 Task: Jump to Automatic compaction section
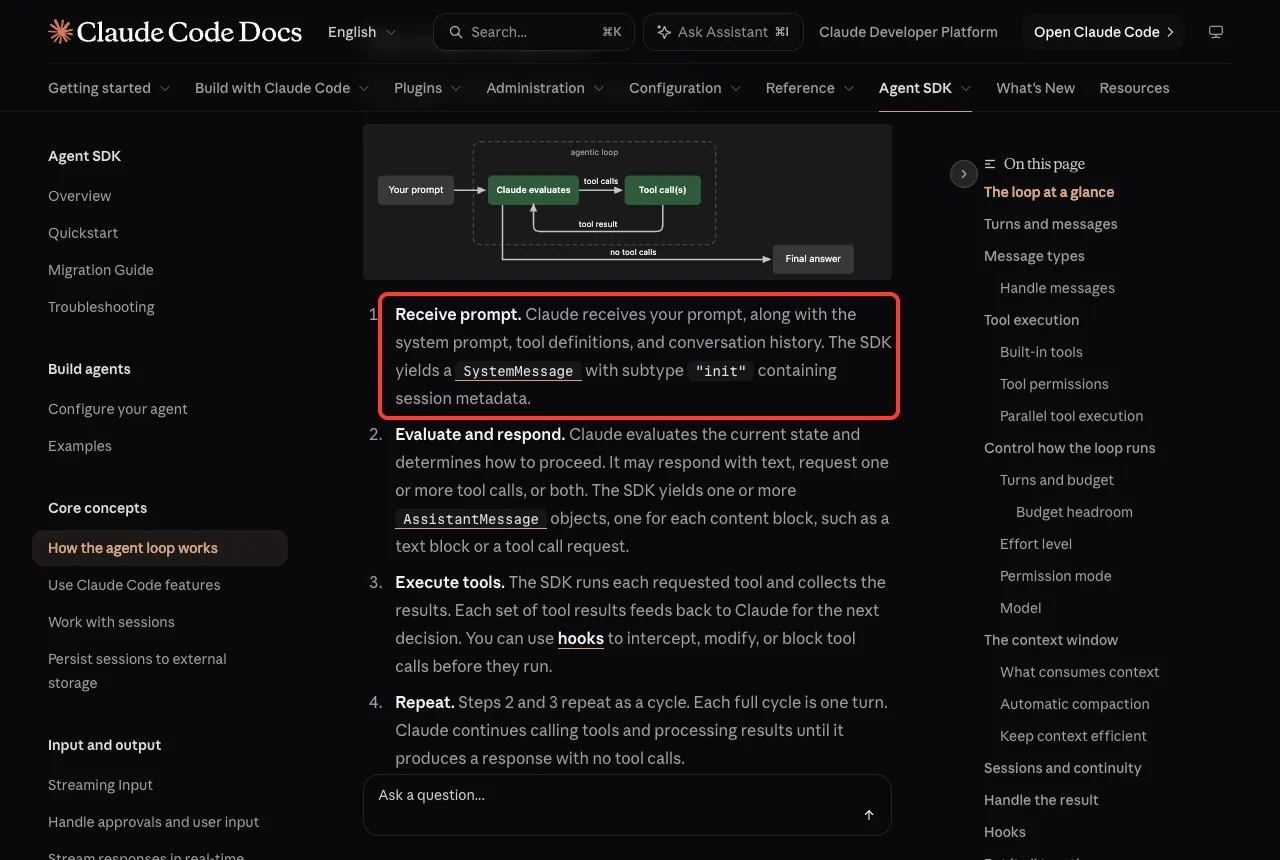(x=1075, y=704)
